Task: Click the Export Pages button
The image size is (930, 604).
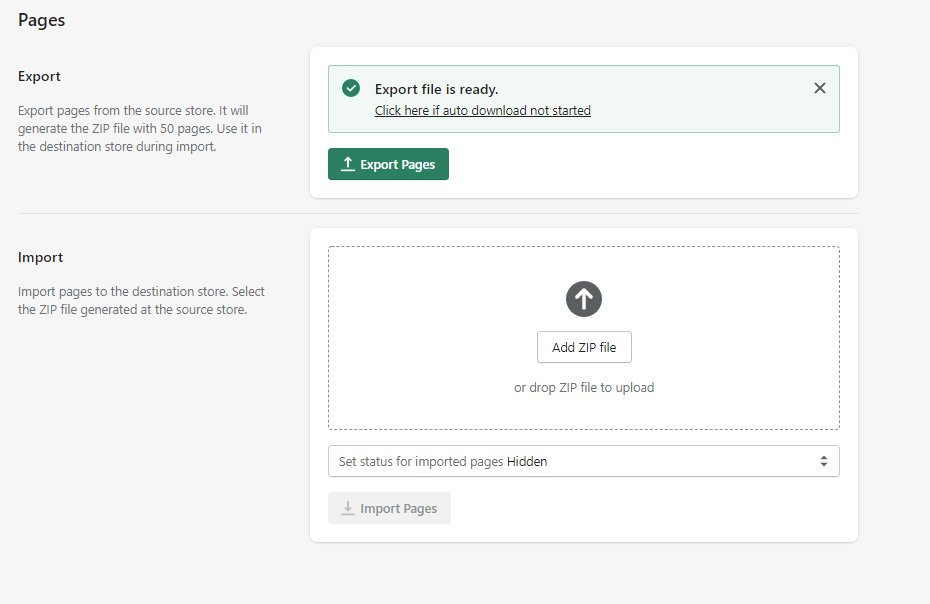Action: coord(388,164)
